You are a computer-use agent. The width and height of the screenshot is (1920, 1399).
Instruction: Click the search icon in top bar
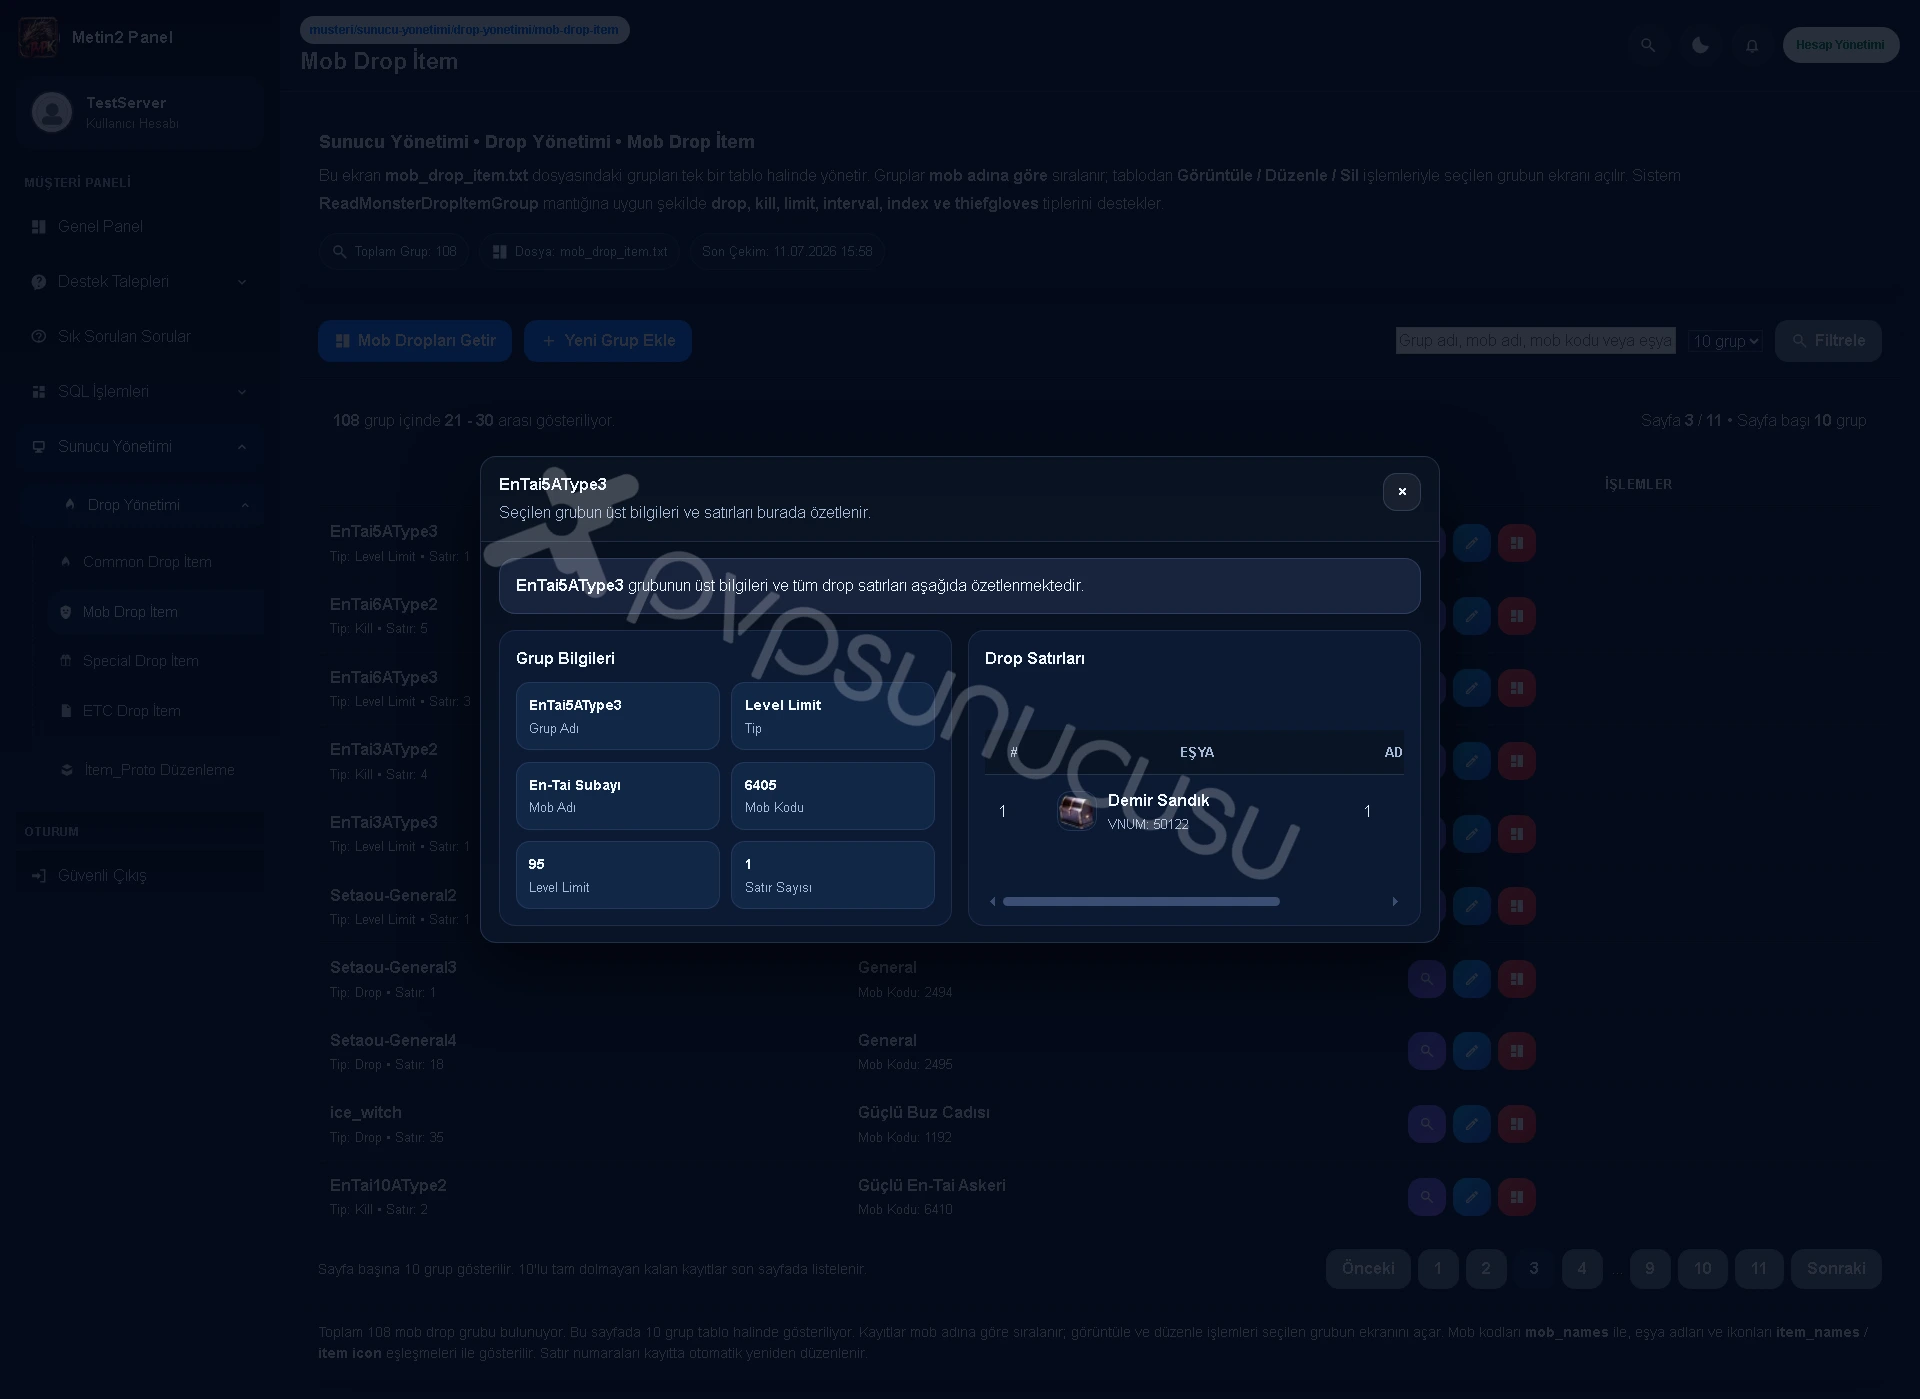[x=1648, y=45]
